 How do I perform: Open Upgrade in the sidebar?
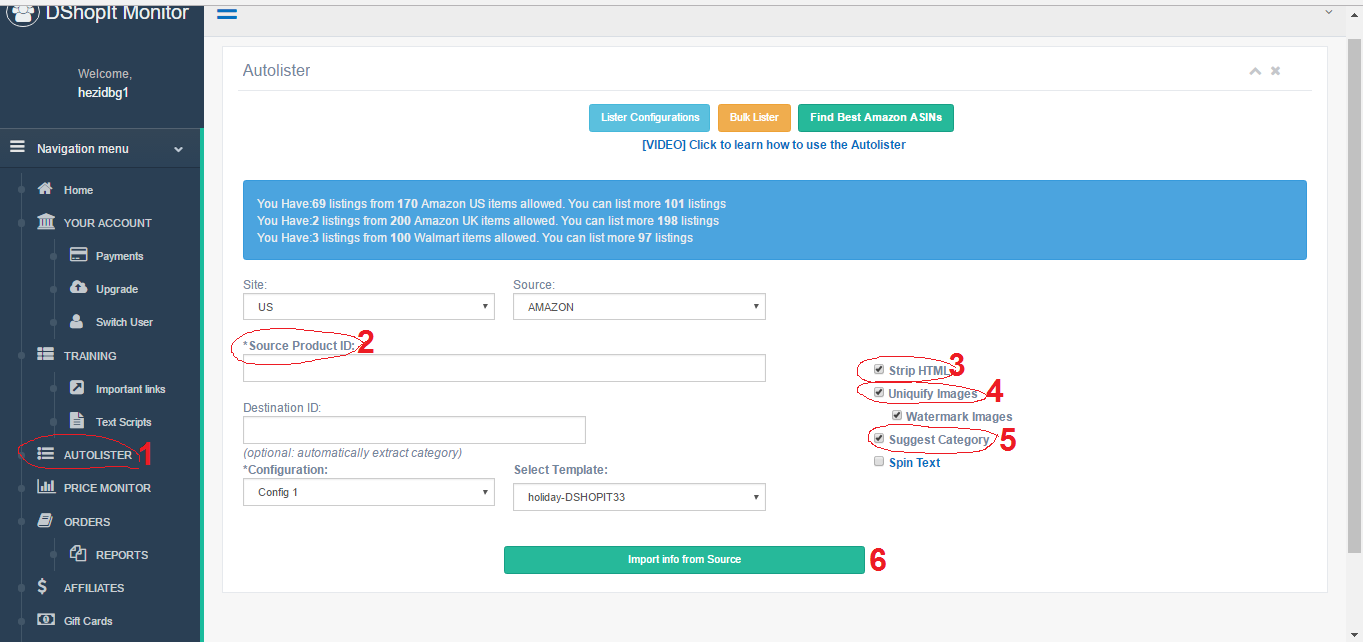(x=116, y=289)
